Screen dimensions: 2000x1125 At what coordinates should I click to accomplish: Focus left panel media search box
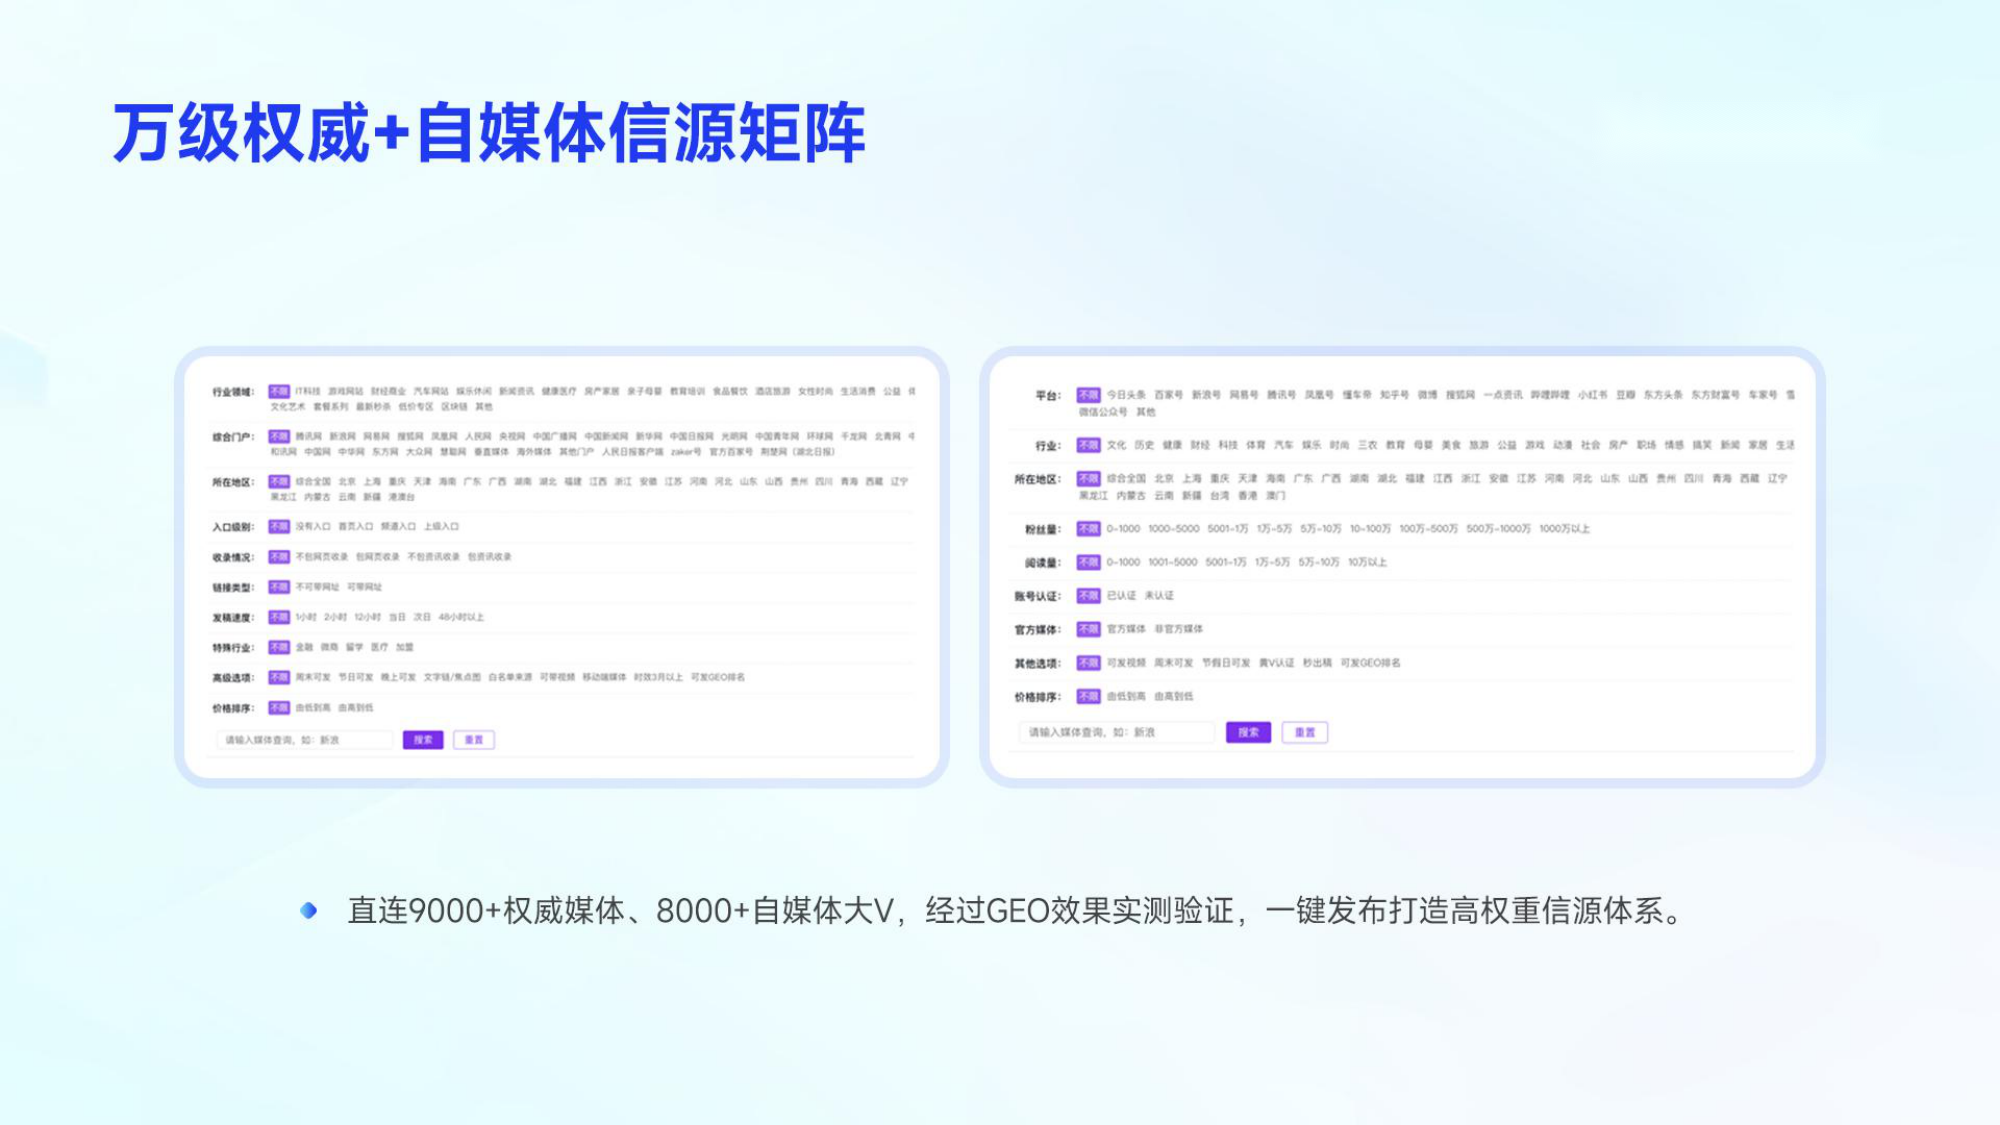[305, 740]
